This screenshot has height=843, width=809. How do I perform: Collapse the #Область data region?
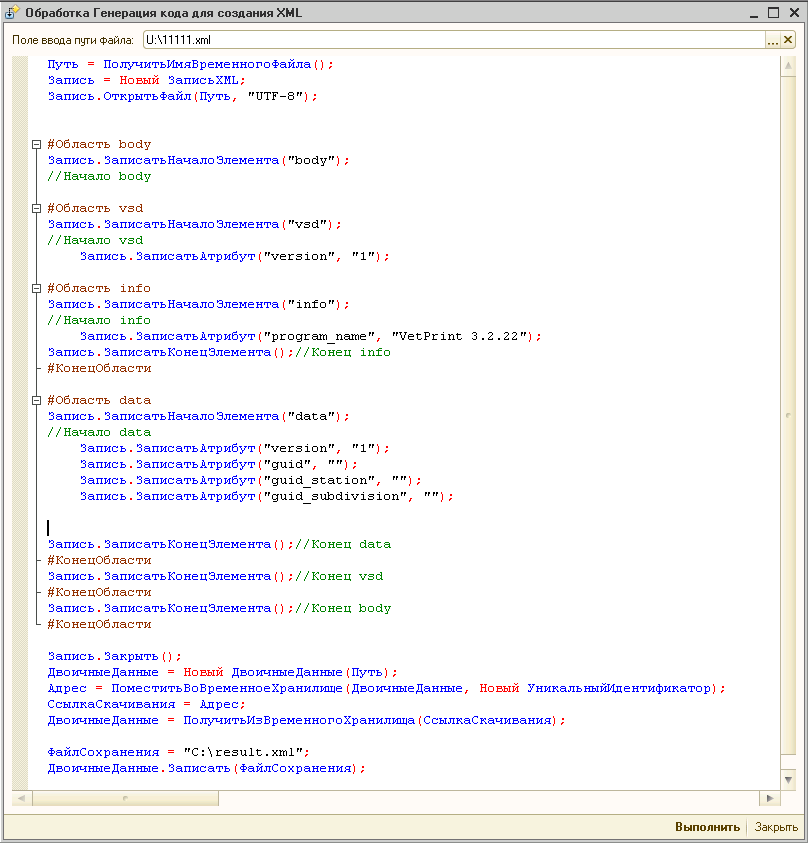[x=37, y=400]
